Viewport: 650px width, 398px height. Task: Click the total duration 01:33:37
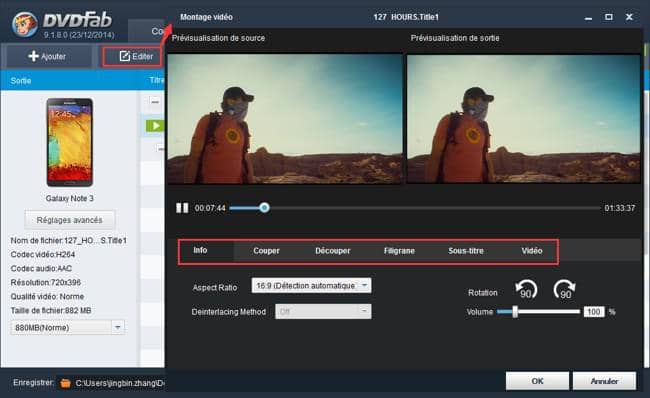pyautogui.click(x=619, y=208)
